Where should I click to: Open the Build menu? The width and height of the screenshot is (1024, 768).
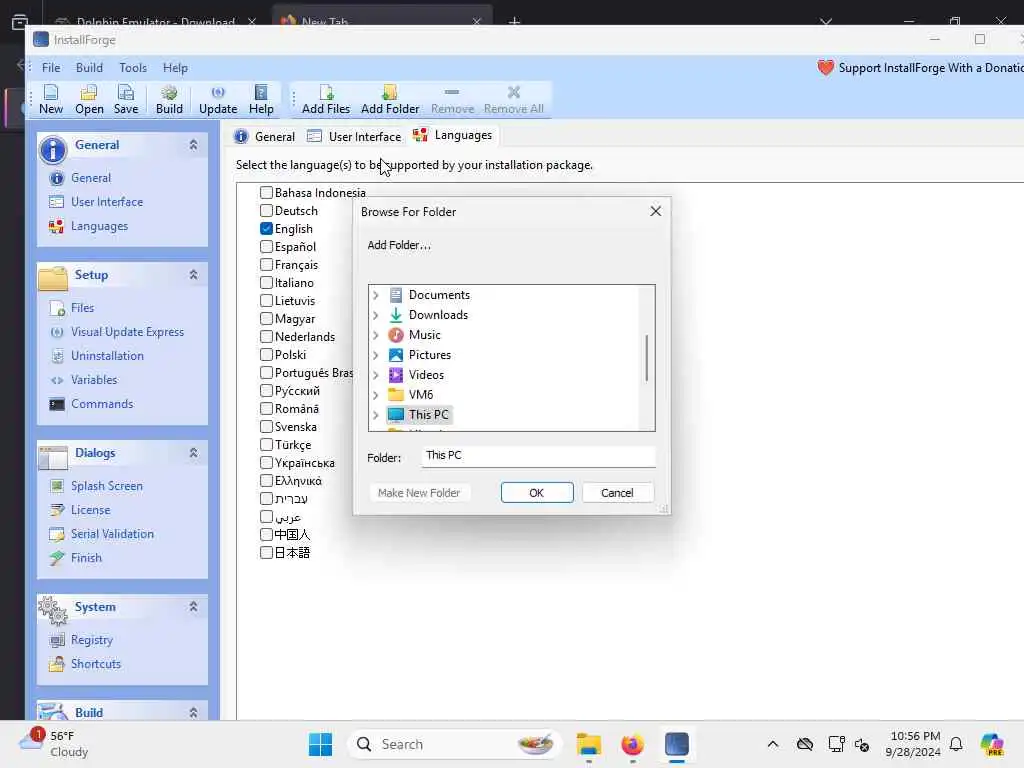click(89, 67)
